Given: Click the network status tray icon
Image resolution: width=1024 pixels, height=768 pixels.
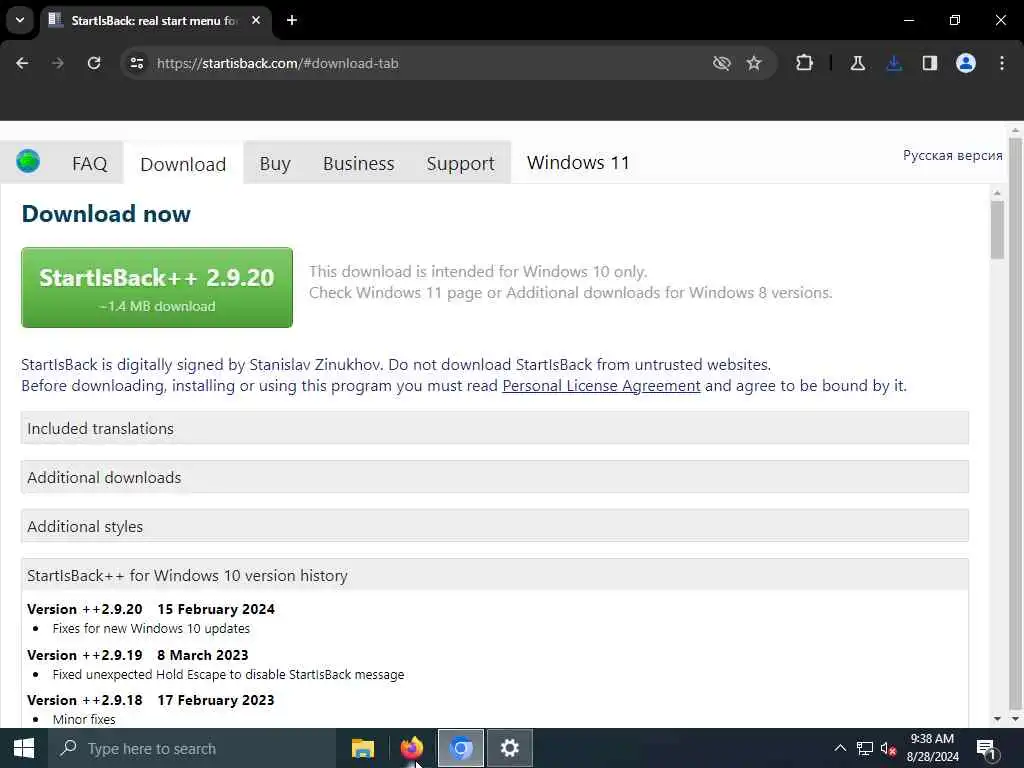Looking at the screenshot, I should coord(865,748).
